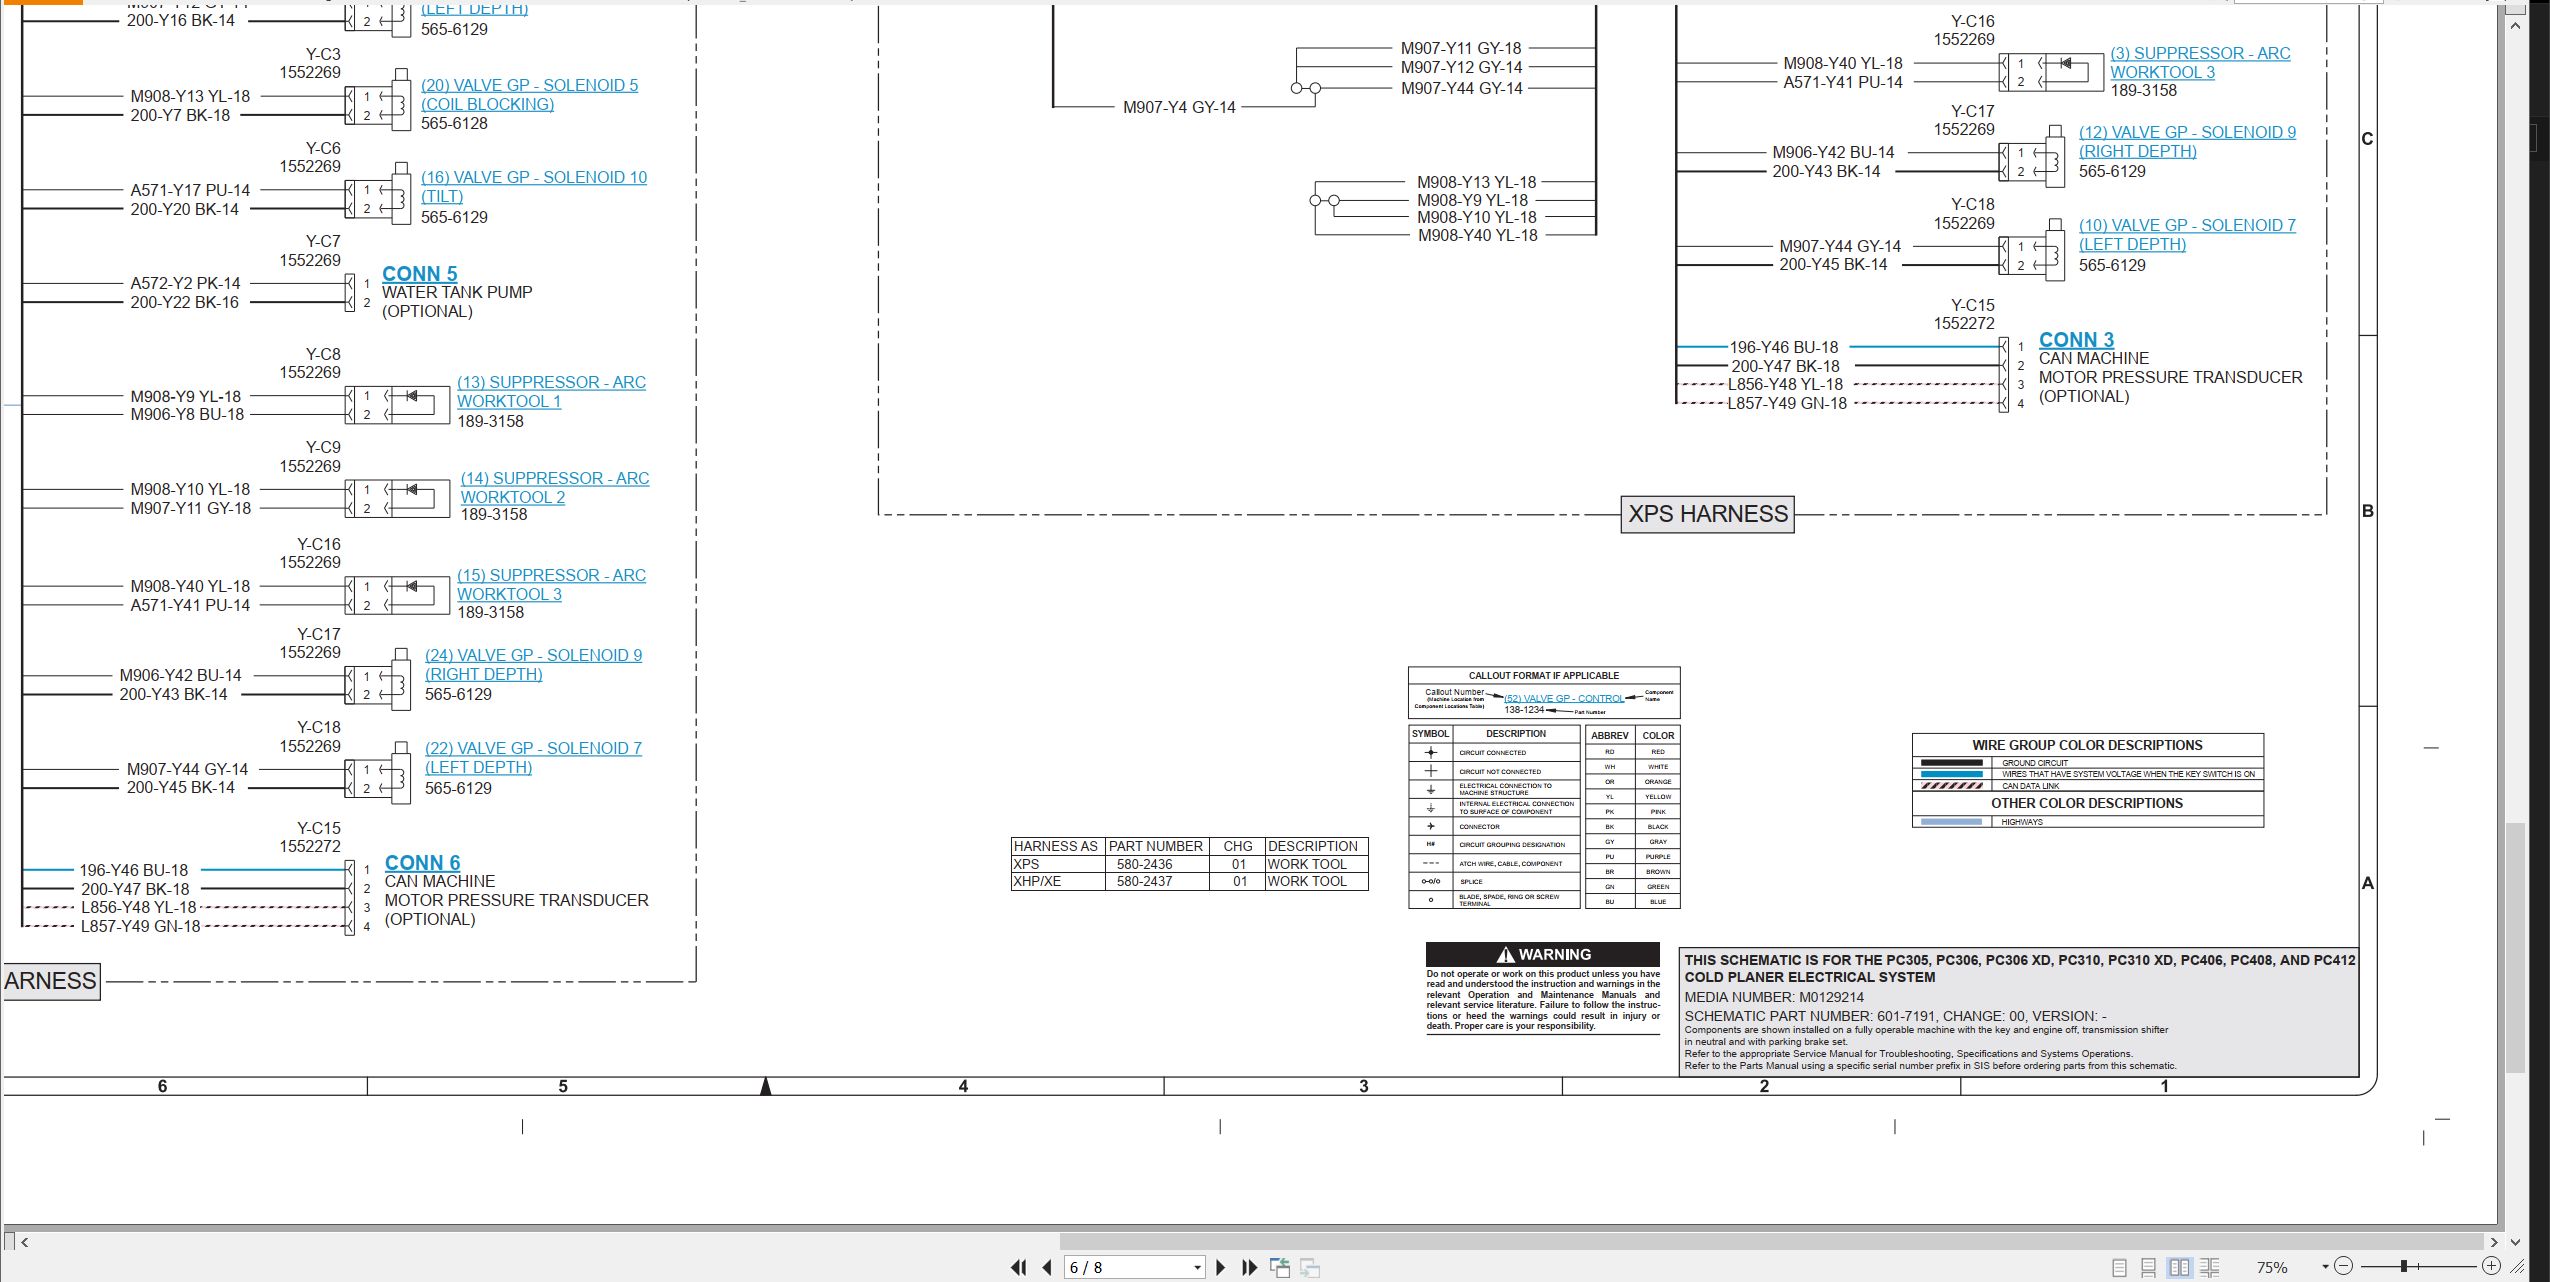Click highways light blue color swatch

tap(1951, 822)
